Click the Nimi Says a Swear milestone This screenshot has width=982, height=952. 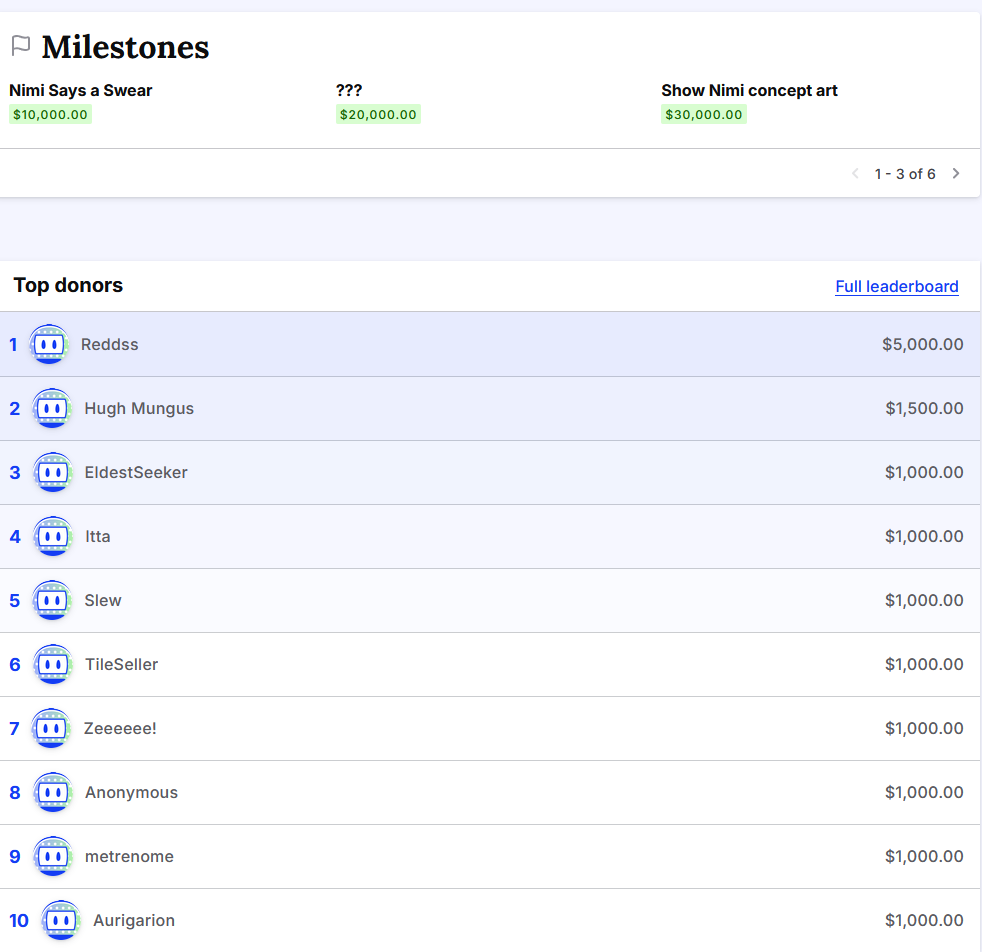(81, 91)
